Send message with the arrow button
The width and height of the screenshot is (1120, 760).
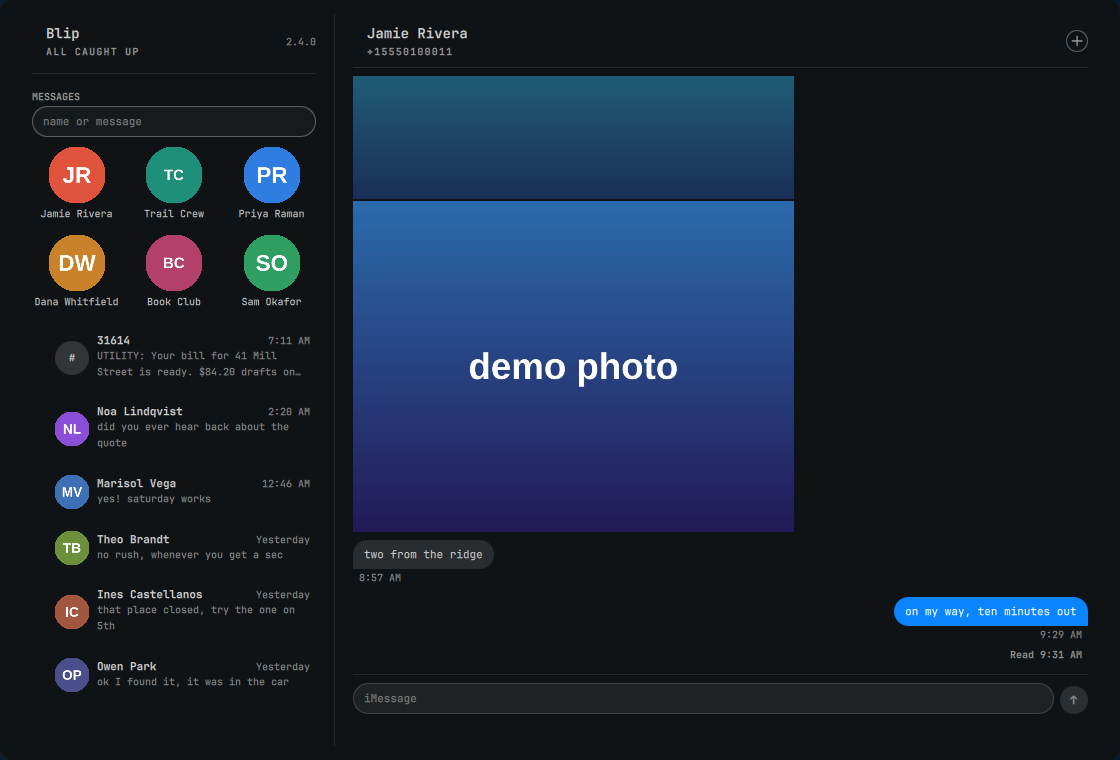coord(1074,699)
